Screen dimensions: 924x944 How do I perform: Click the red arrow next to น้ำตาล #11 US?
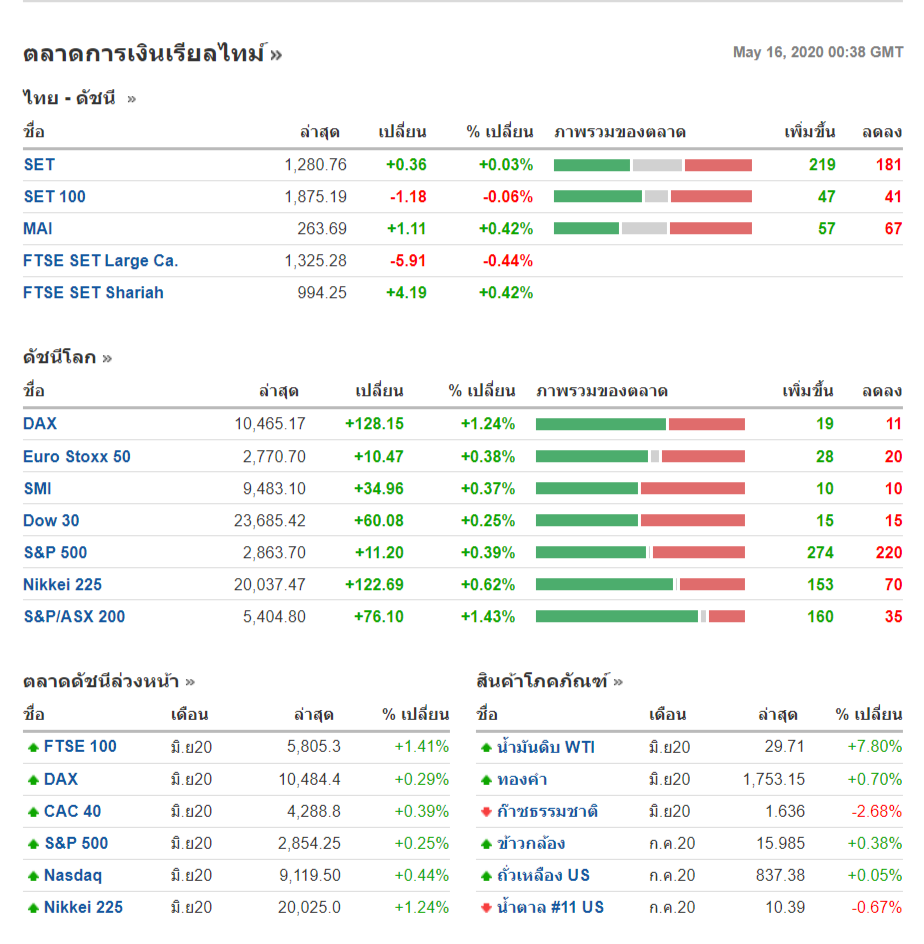click(487, 908)
